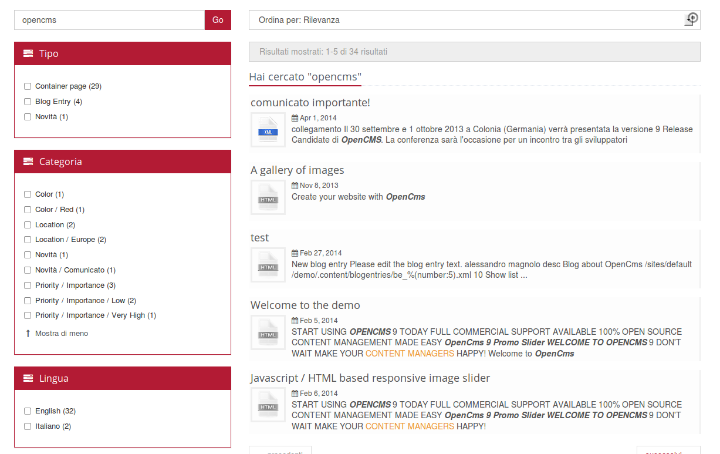Check the Location (2) checkbox
This screenshot has height=454, width=720.
(28, 224)
